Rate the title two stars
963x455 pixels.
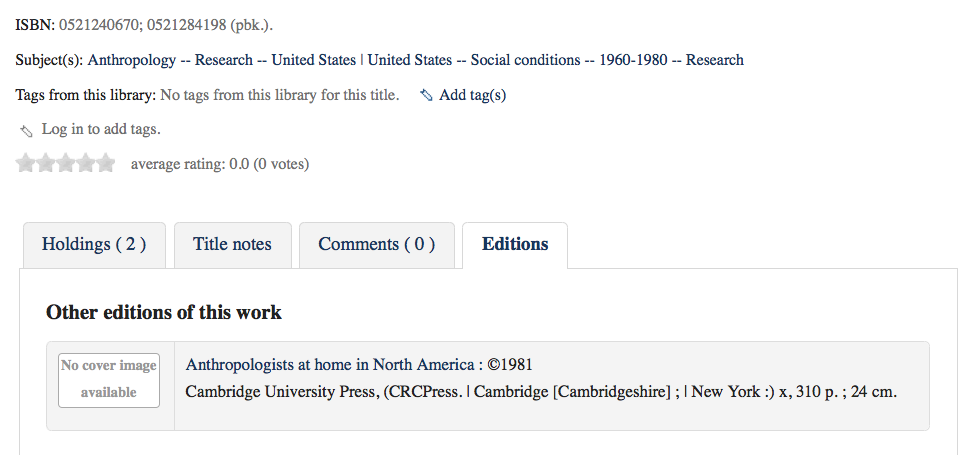pyautogui.click(x=46, y=164)
